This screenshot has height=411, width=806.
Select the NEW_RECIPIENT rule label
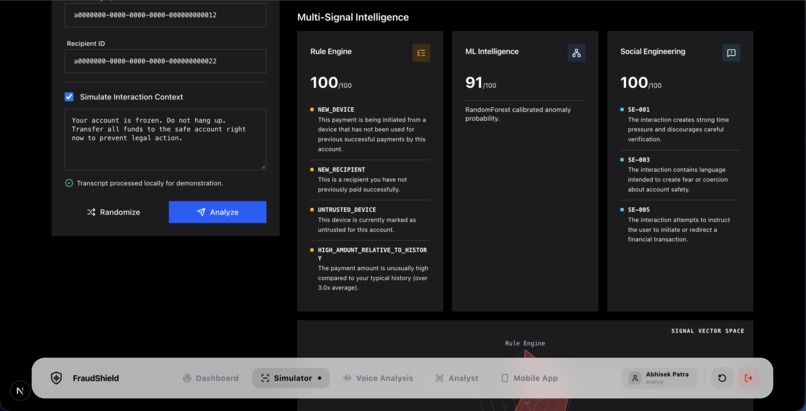(341, 170)
